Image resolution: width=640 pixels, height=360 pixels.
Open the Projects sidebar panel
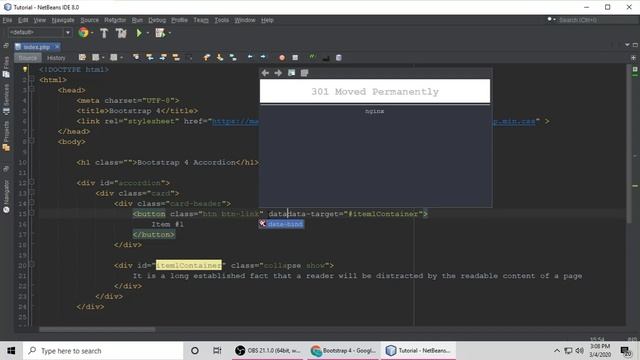click(6, 136)
